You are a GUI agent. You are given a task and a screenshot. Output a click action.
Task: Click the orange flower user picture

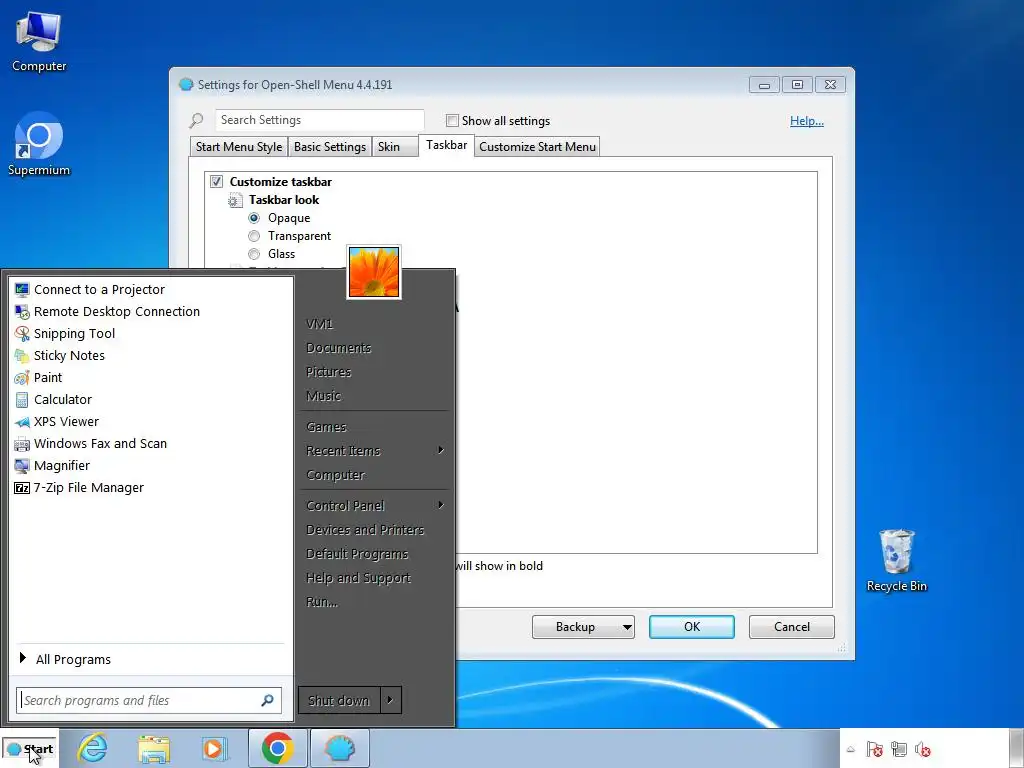(374, 272)
